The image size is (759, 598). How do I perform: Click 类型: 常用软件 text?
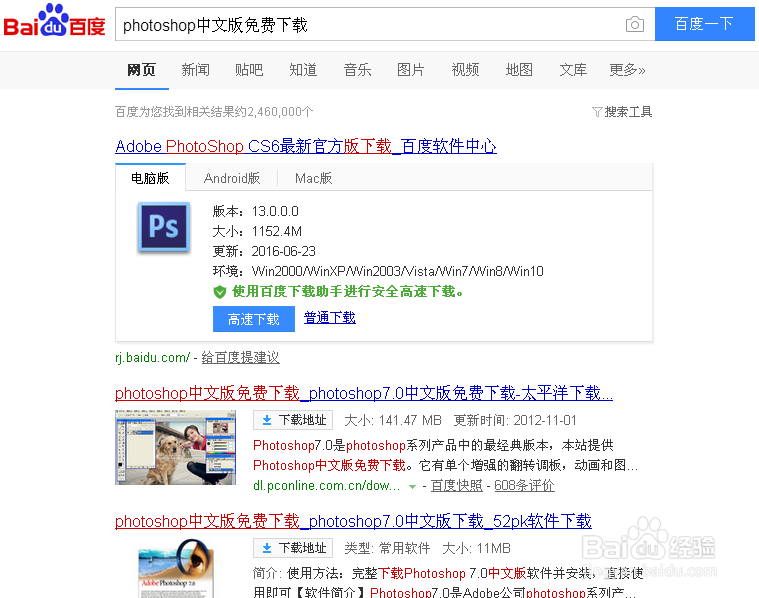387,549
